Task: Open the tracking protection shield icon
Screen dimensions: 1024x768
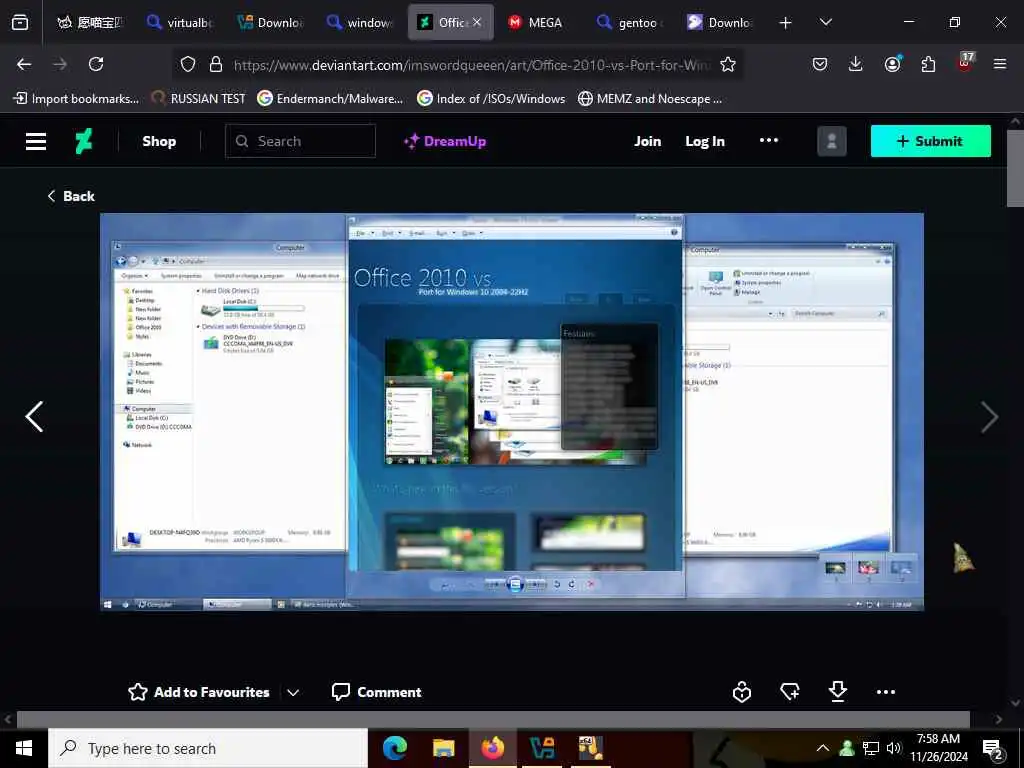Action: (188, 64)
